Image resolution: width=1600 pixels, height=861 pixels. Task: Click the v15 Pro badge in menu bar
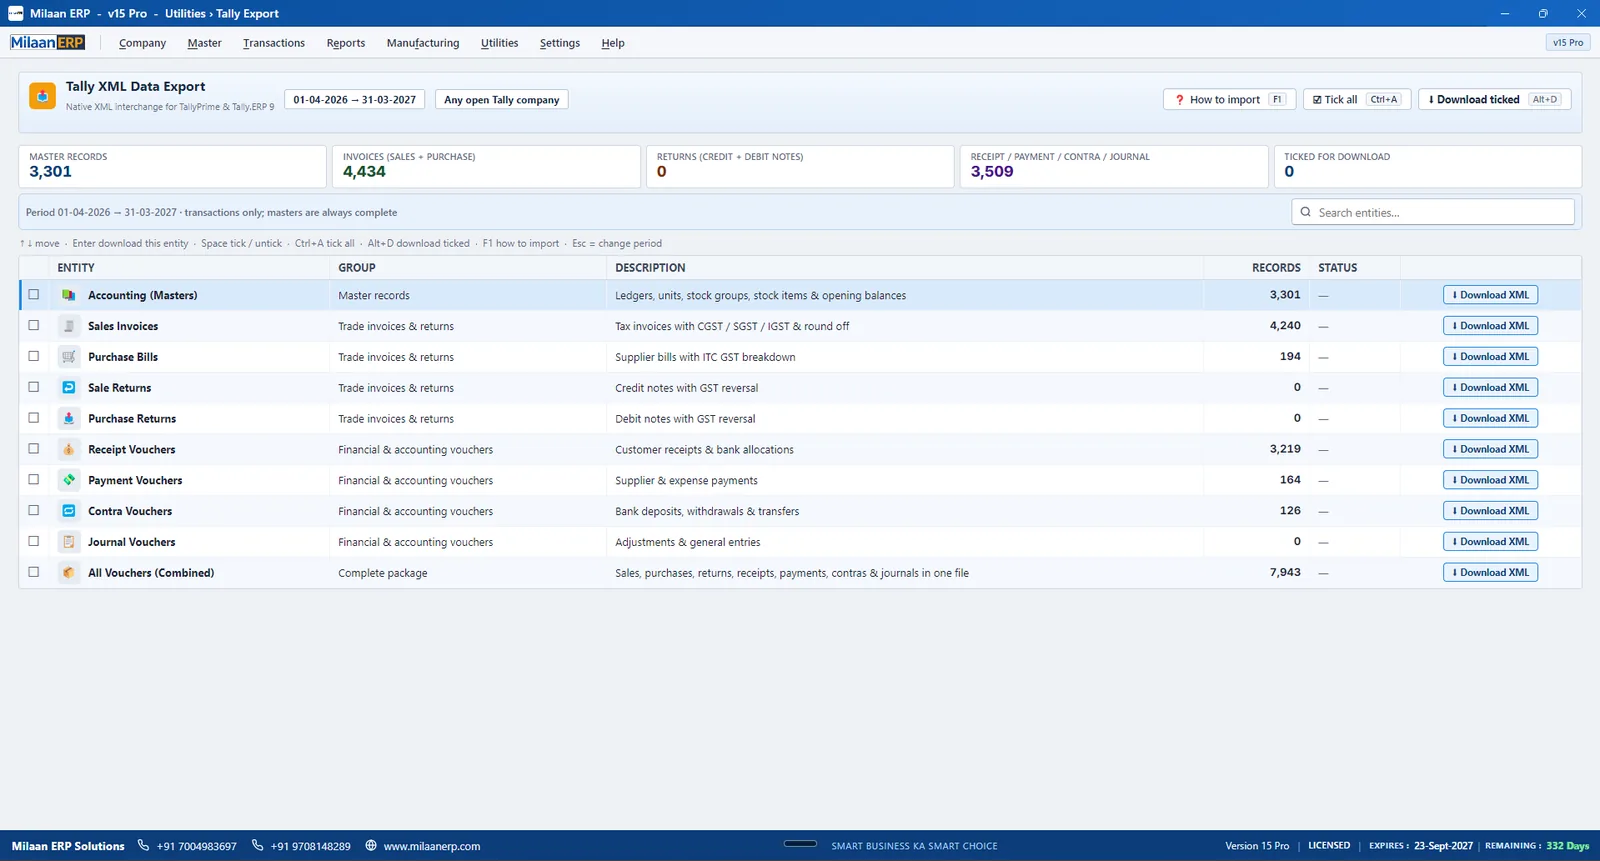1567,43
